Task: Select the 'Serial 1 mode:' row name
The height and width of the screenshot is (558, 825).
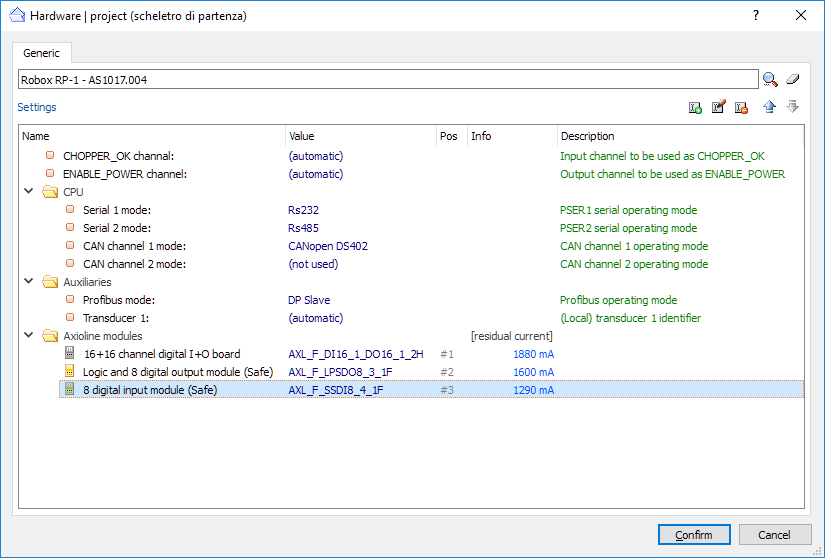Action: click(x=117, y=210)
